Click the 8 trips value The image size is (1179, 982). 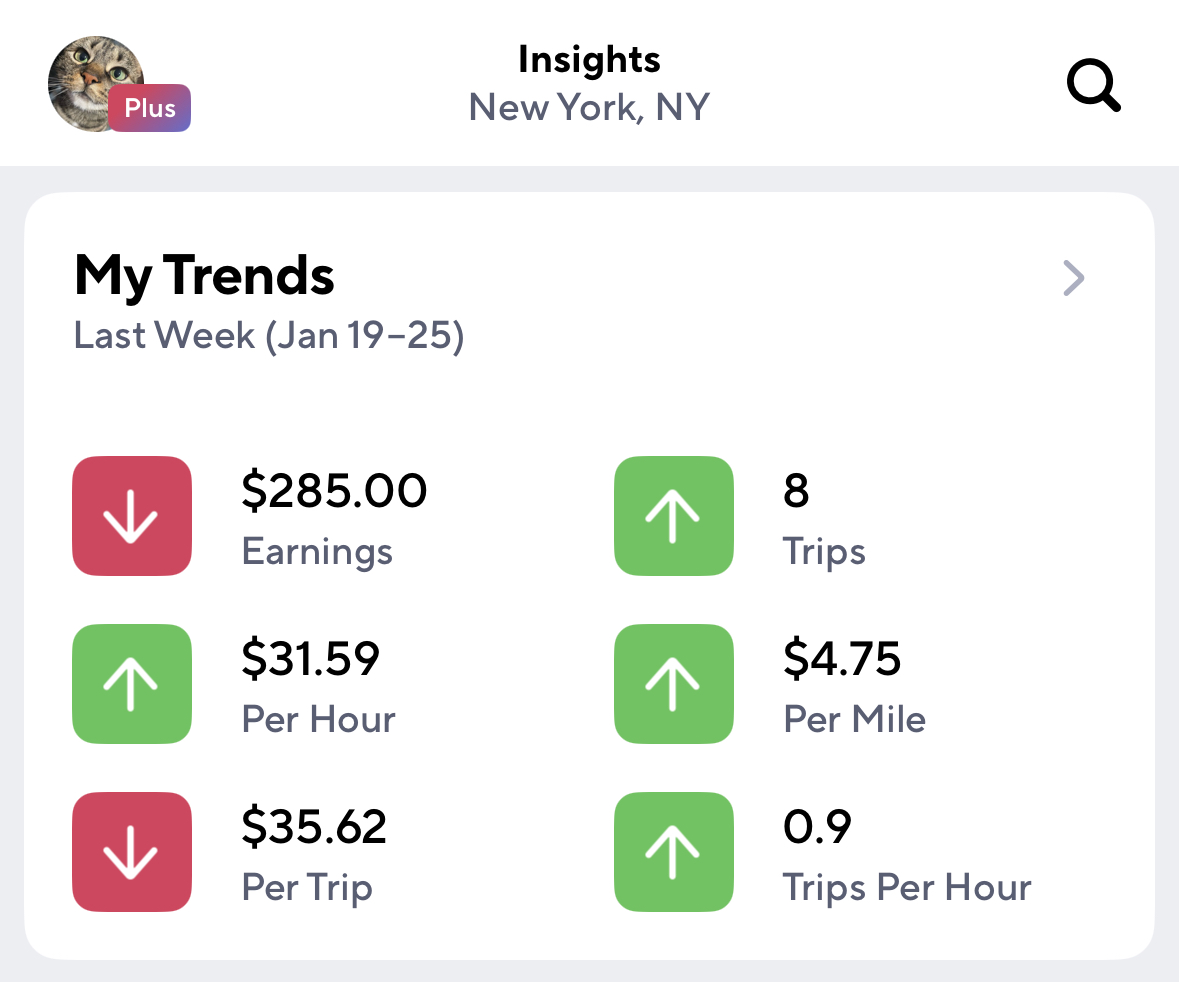click(796, 491)
